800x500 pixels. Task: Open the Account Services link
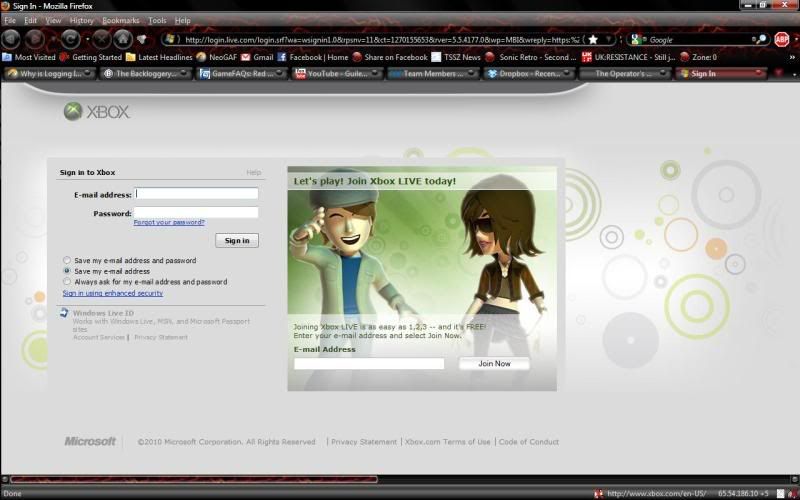[x=98, y=337]
